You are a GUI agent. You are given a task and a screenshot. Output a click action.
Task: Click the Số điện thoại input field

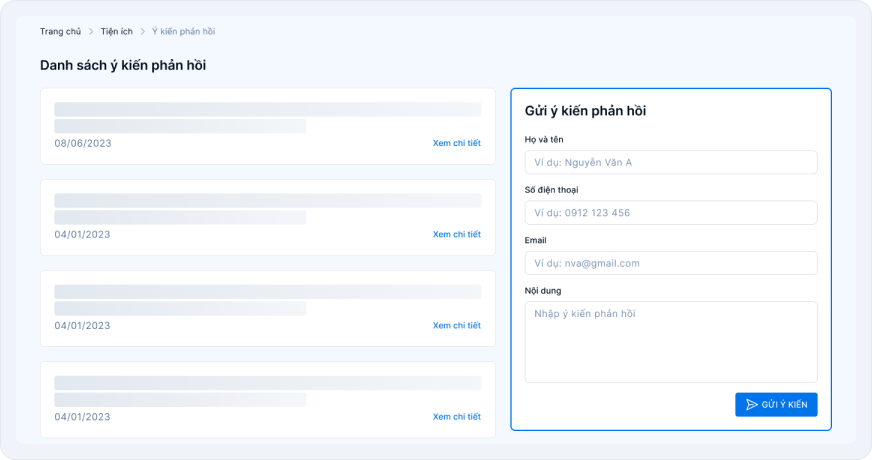pyautogui.click(x=671, y=212)
